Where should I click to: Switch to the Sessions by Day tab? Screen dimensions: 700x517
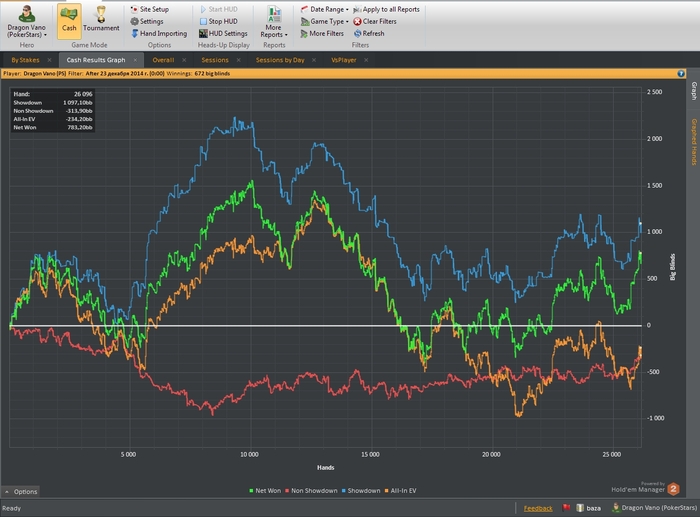[280, 60]
